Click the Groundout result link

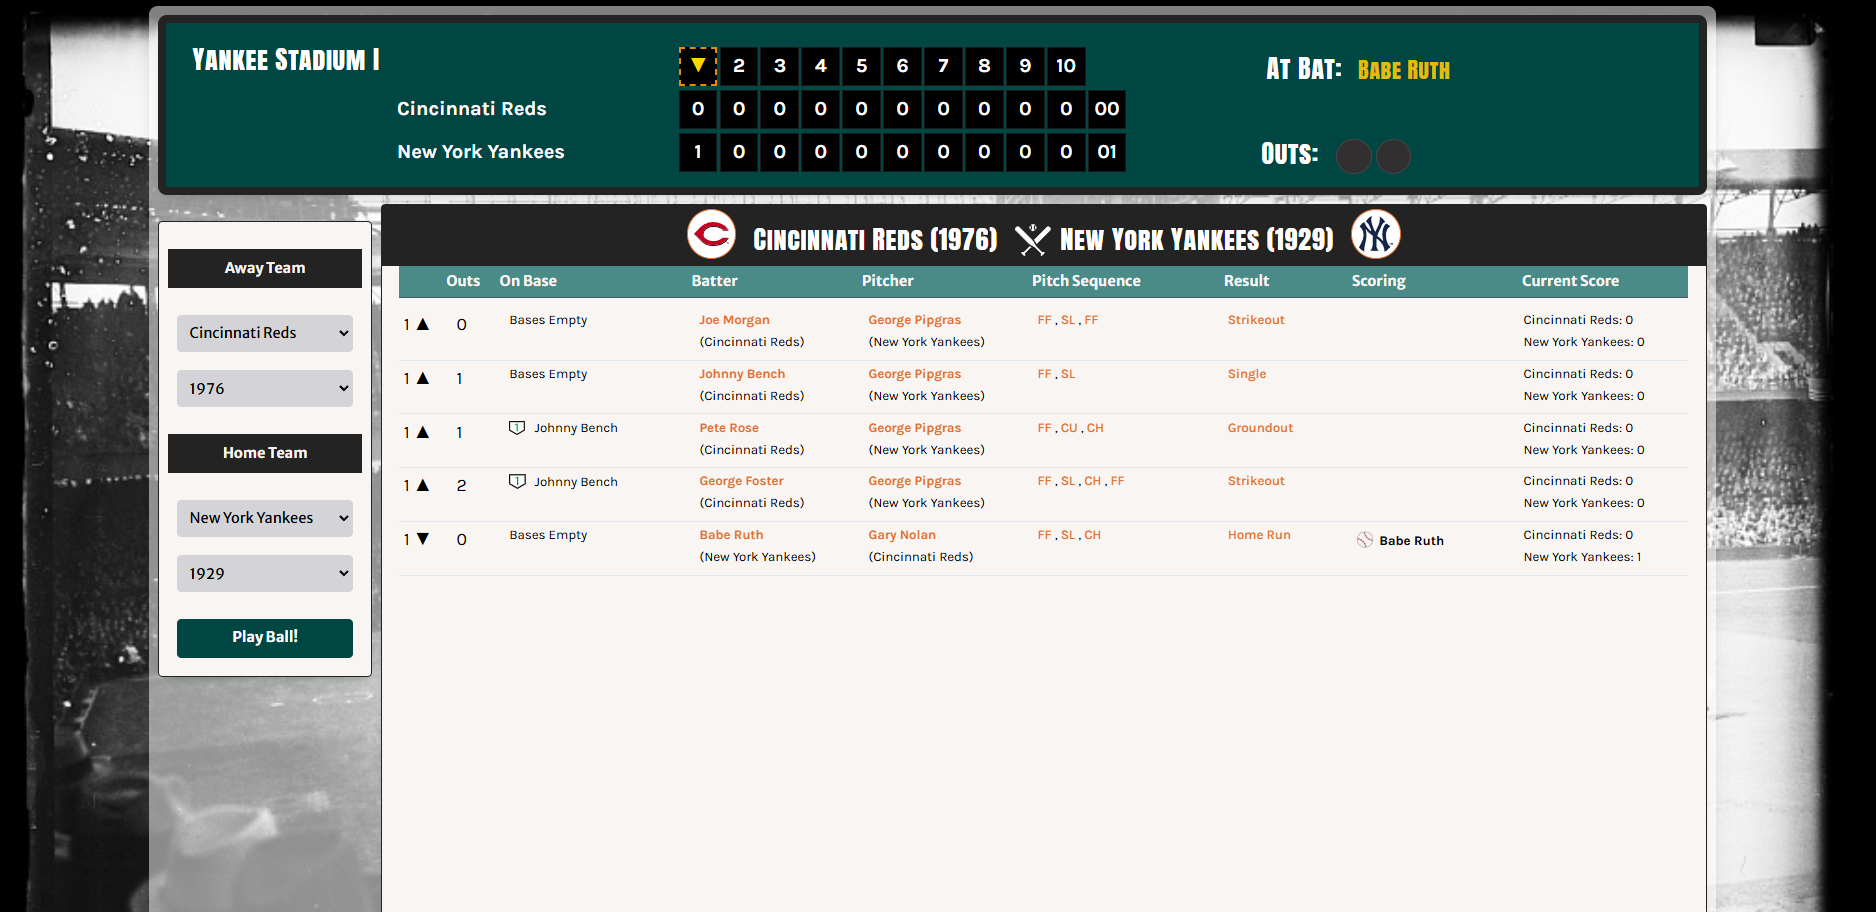point(1260,428)
